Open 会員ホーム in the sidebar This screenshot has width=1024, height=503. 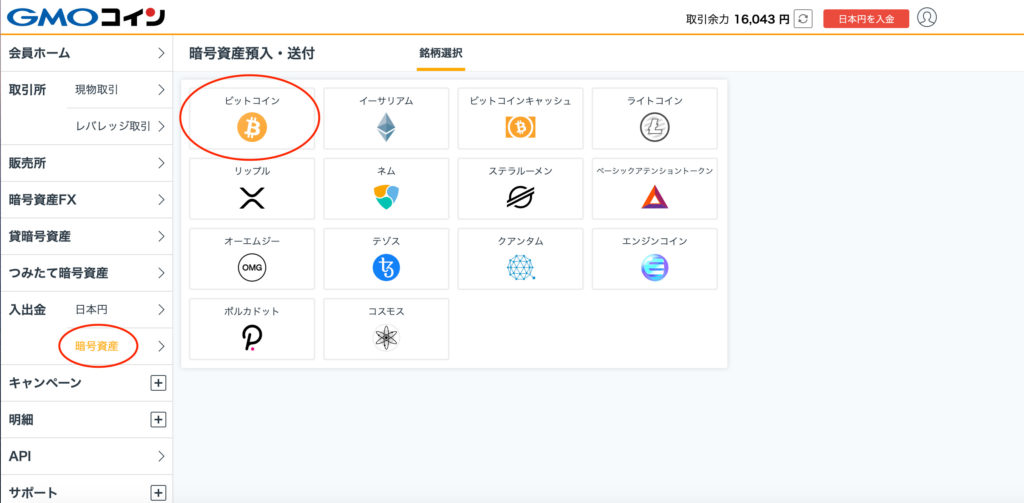click(x=86, y=54)
